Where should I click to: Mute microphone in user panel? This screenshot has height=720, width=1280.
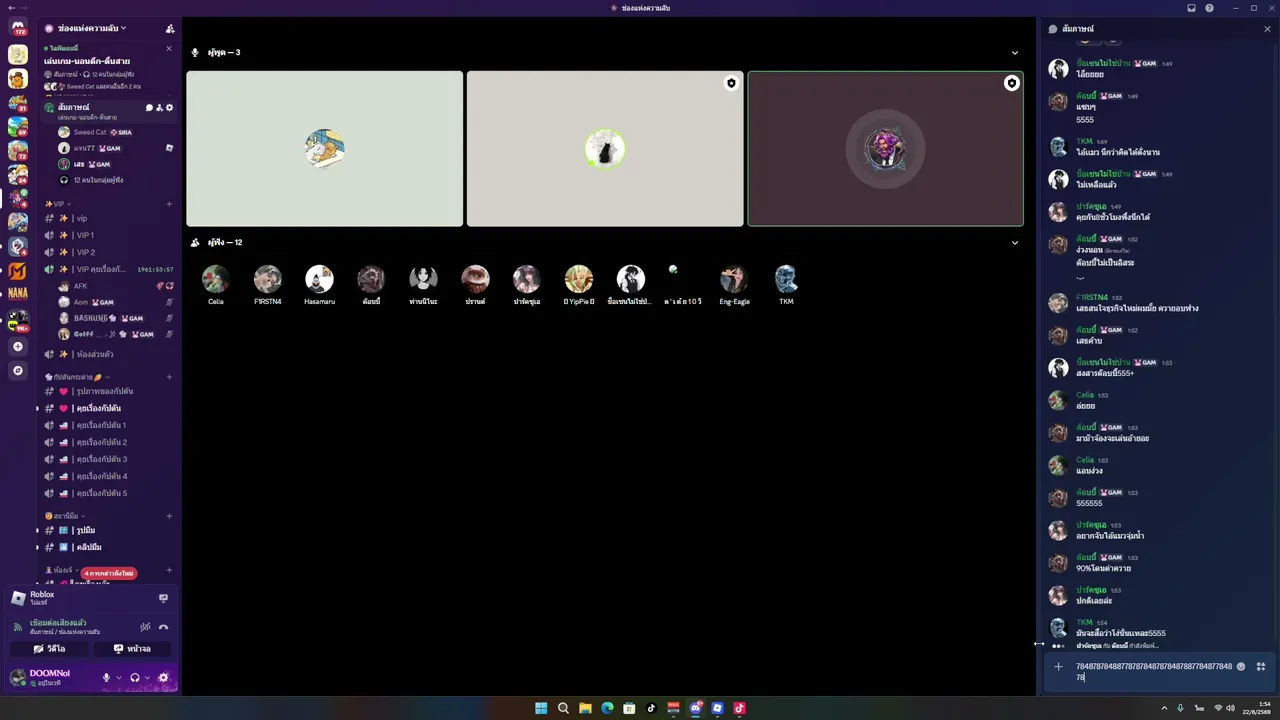click(x=106, y=678)
